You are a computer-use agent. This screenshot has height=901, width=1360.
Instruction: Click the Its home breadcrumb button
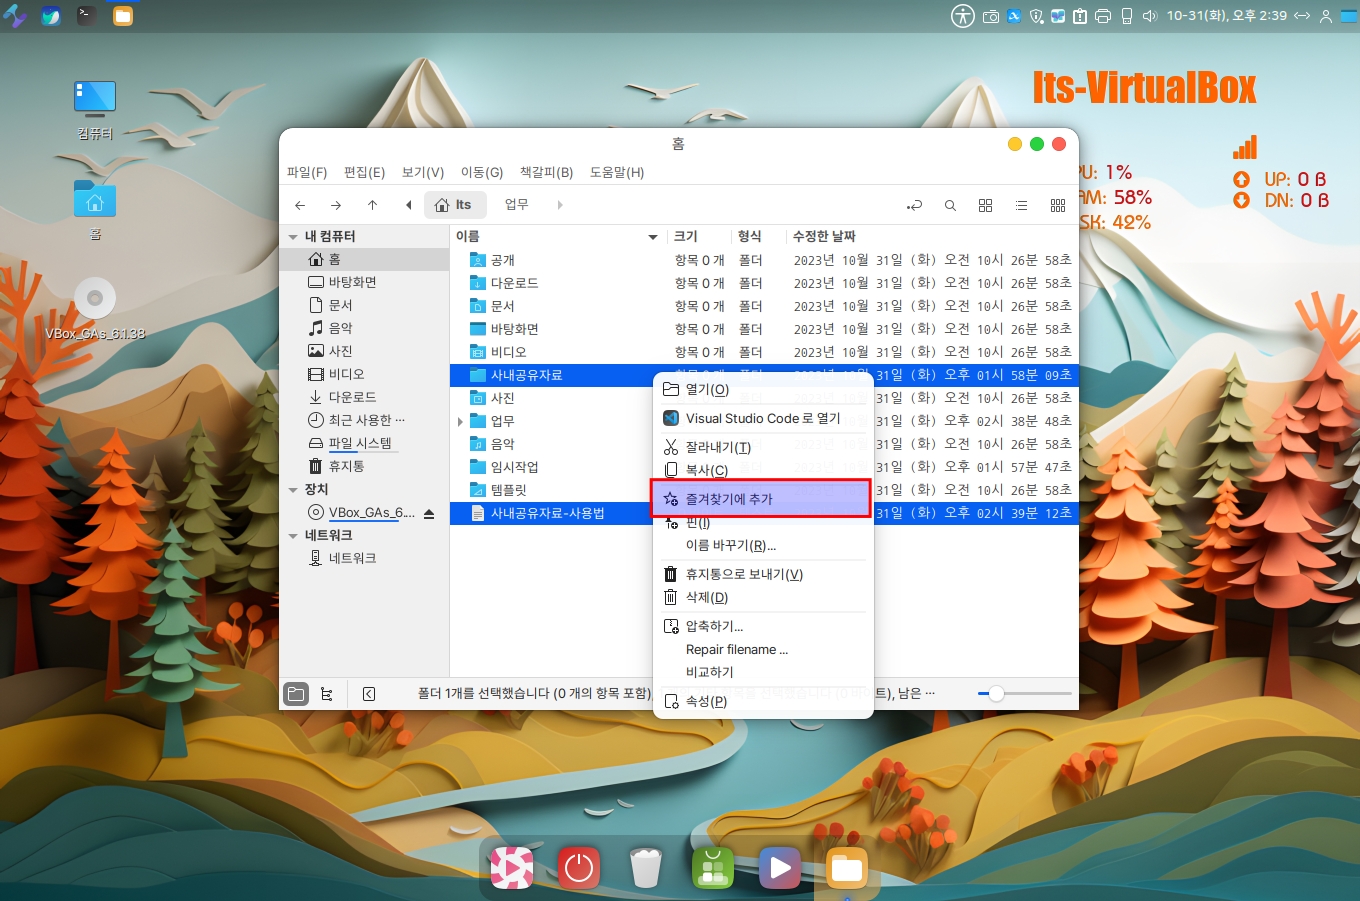tap(454, 205)
